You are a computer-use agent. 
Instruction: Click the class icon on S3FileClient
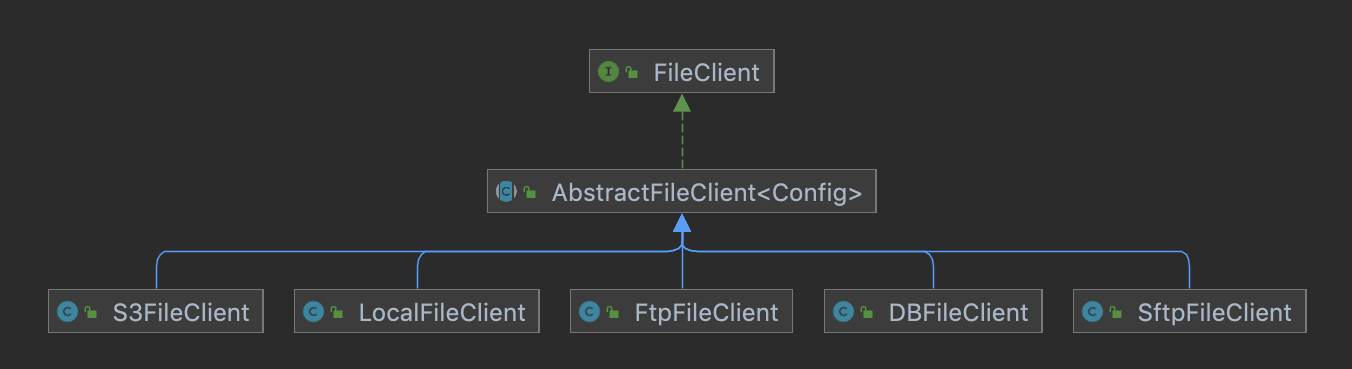click(x=67, y=312)
